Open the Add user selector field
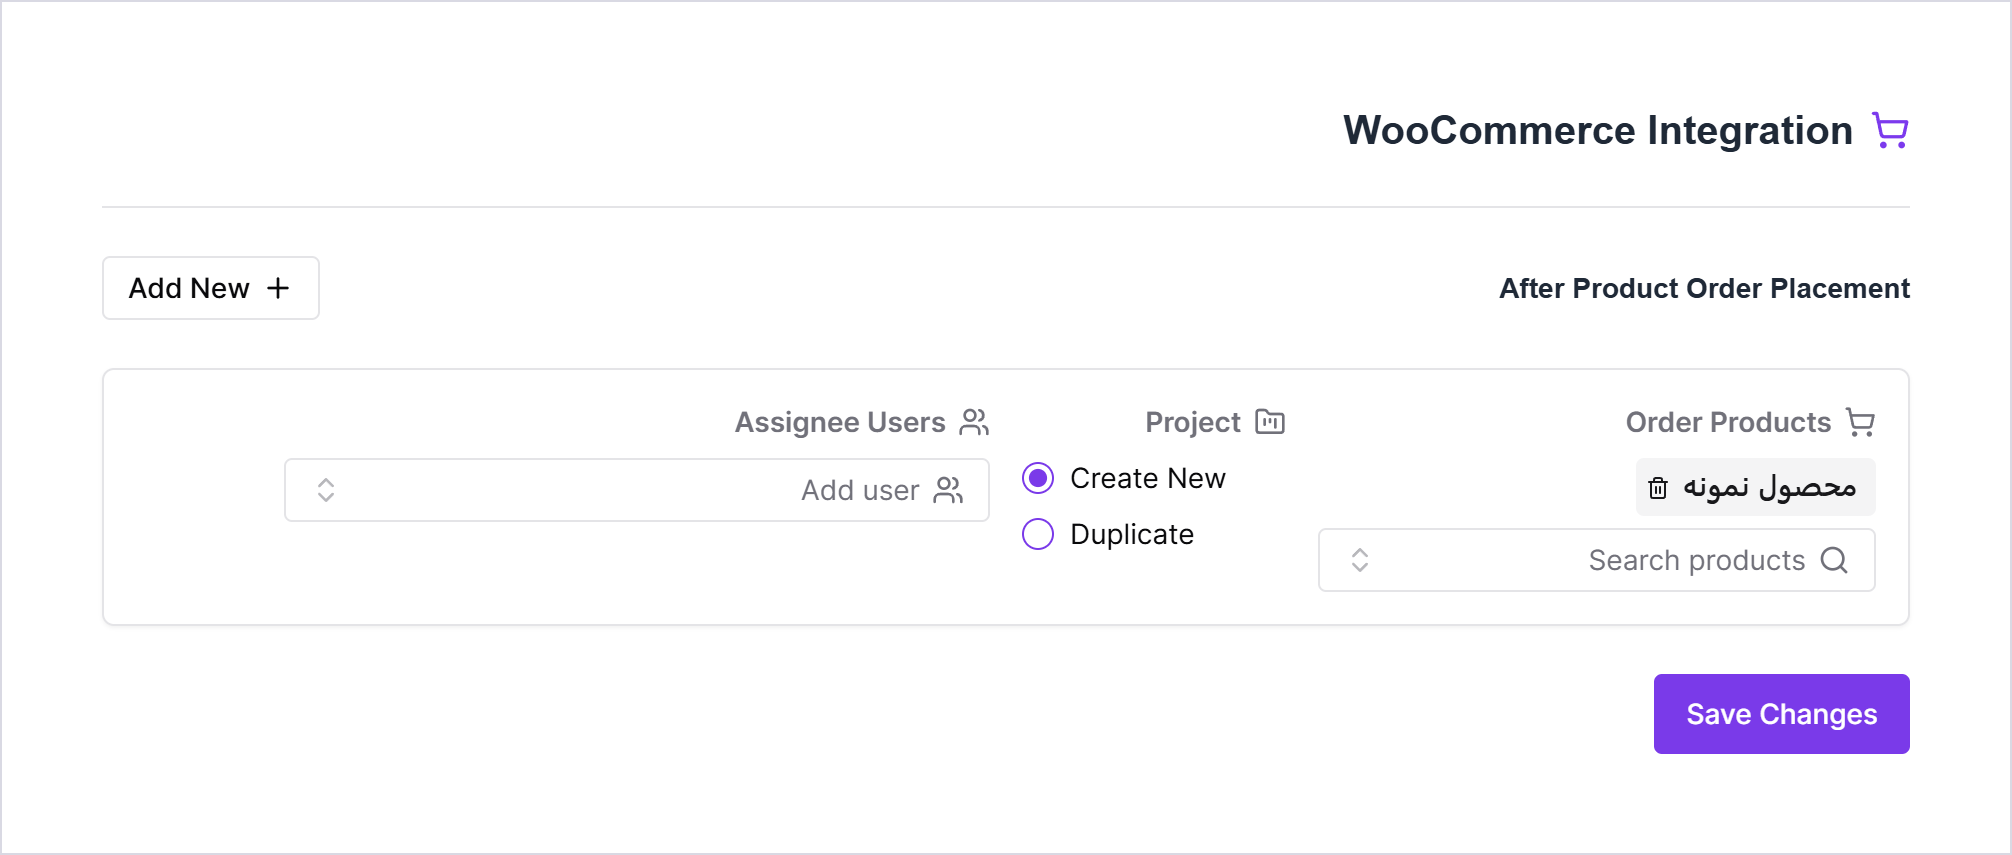2012x855 pixels. point(637,490)
